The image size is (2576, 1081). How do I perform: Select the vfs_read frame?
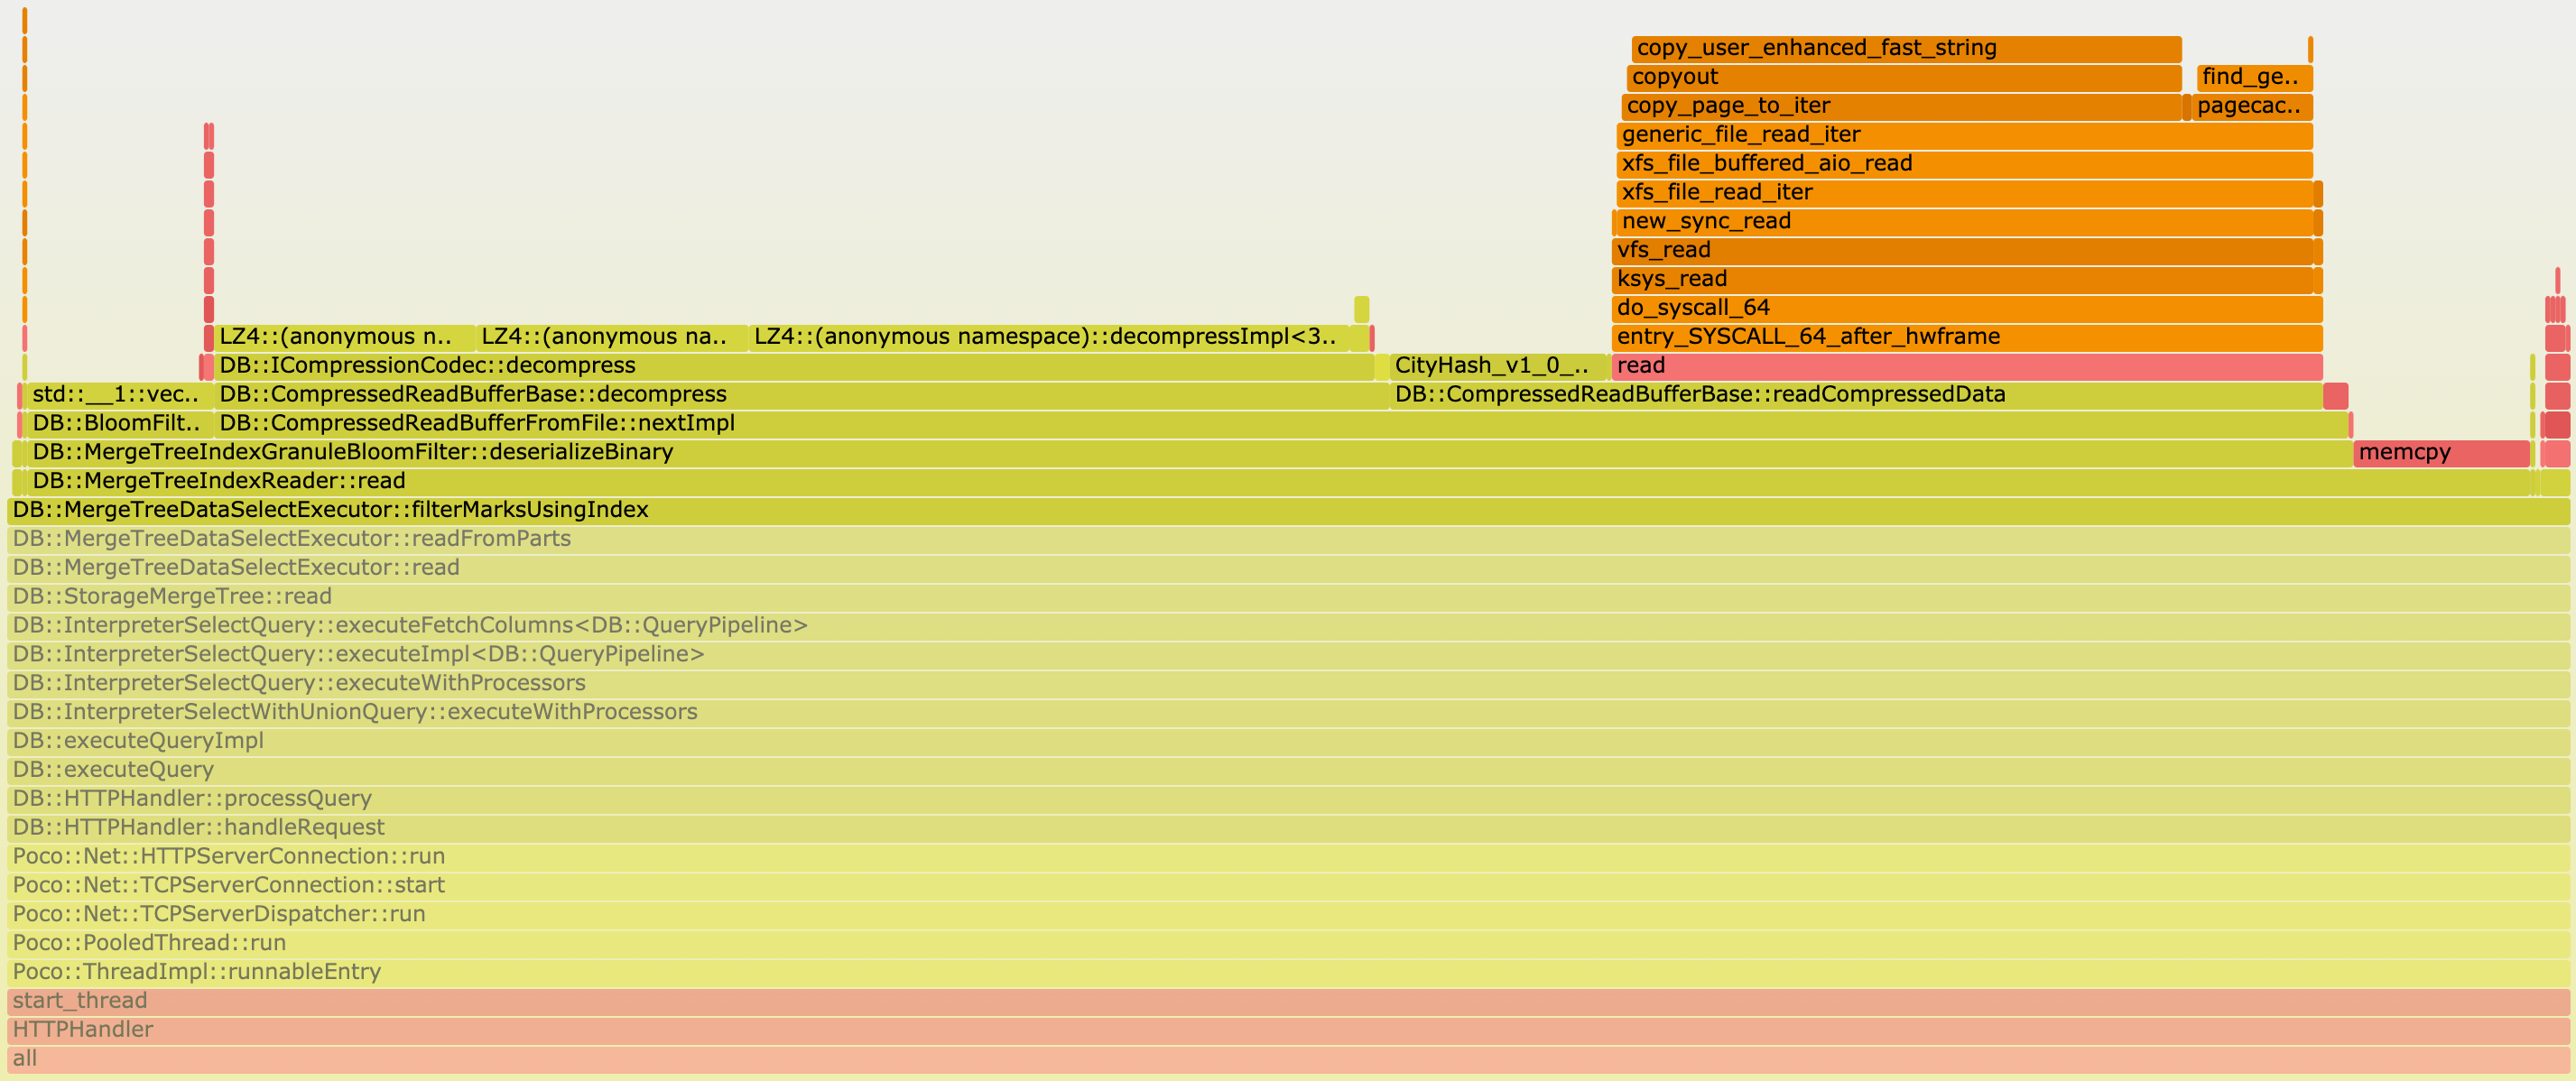(1962, 251)
